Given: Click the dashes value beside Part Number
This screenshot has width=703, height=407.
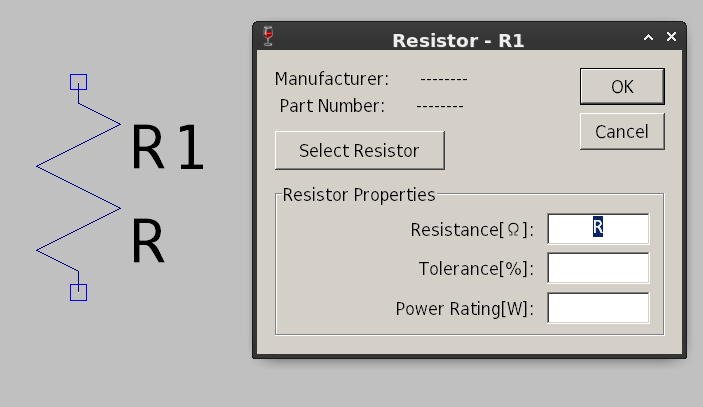Looking at the screenshot, I should tap(440, 106).
